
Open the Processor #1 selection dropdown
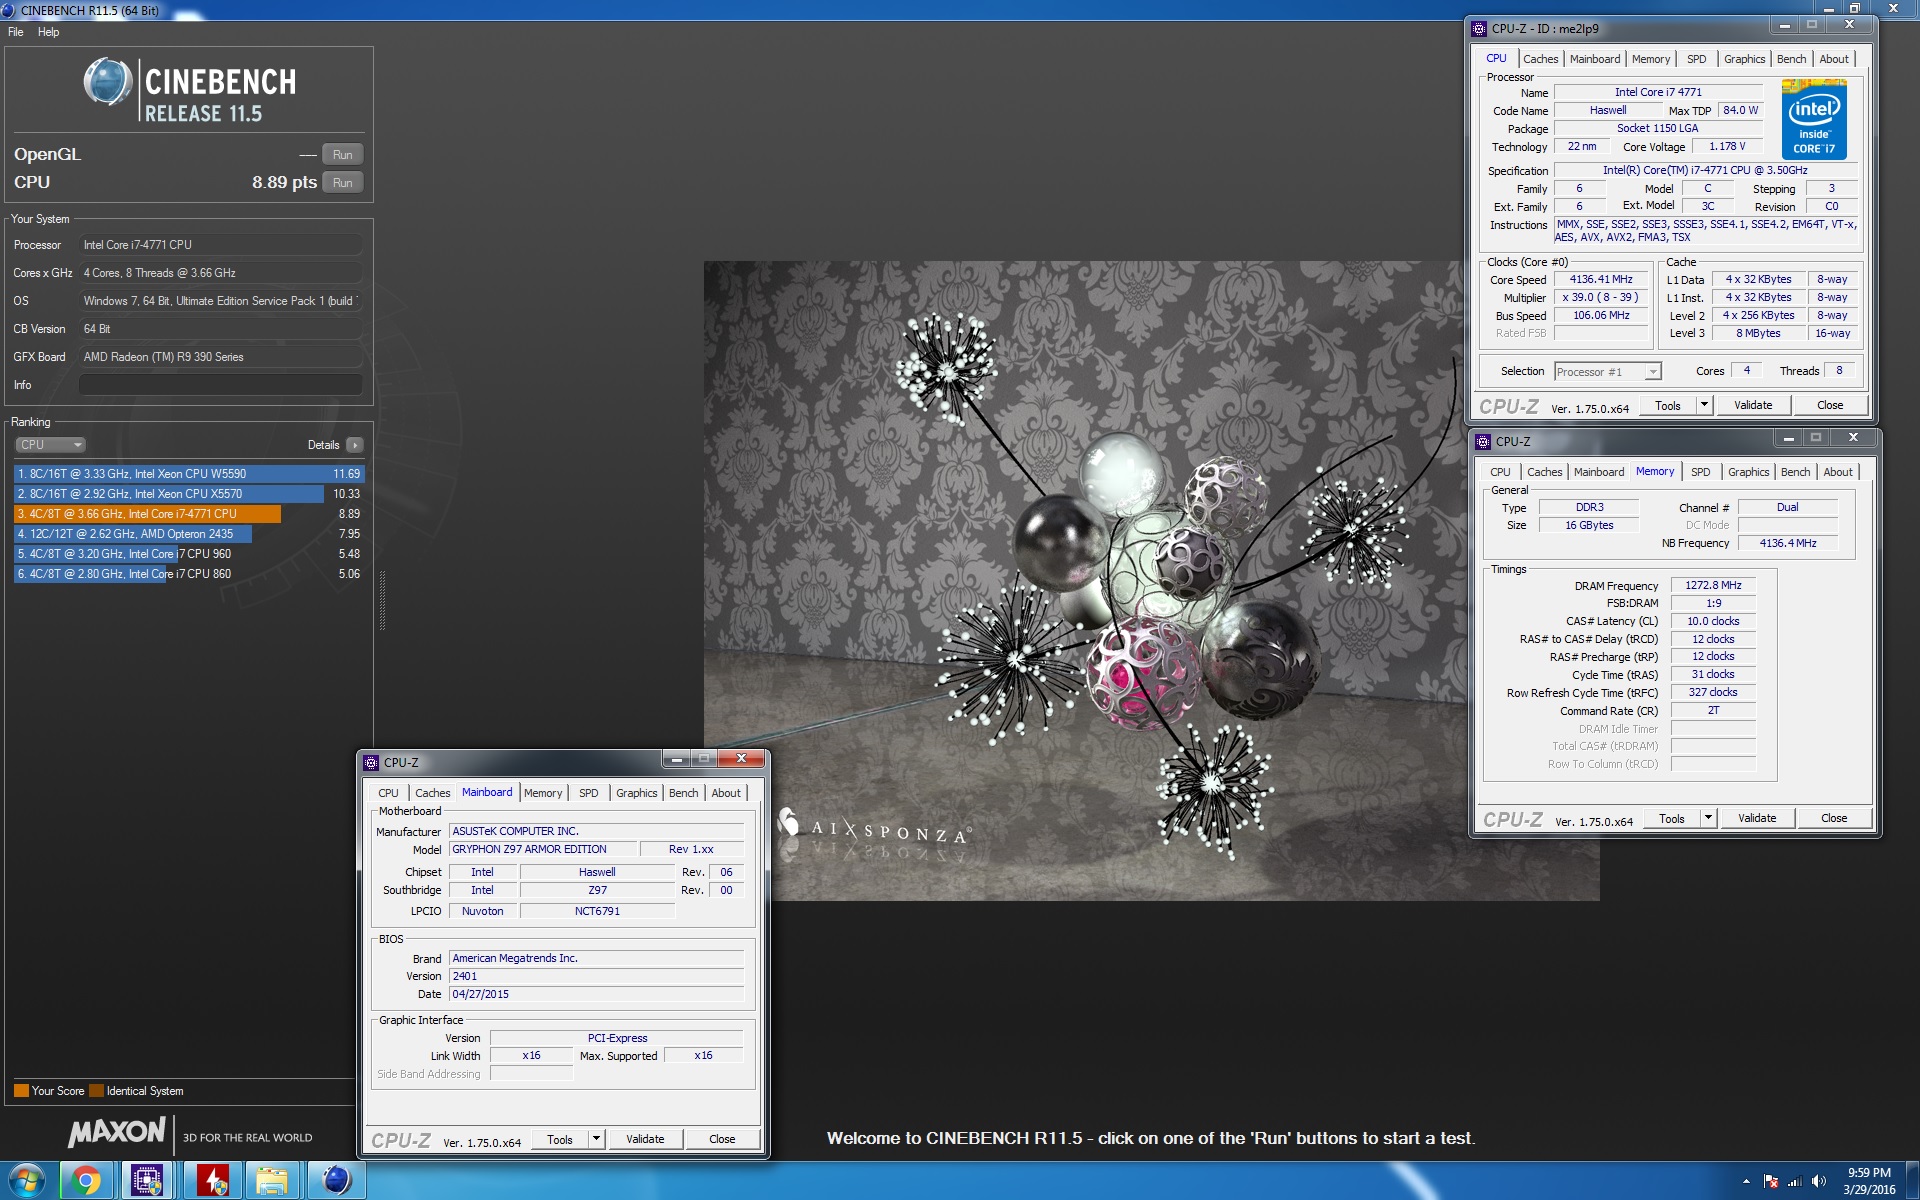(1608, 372)
